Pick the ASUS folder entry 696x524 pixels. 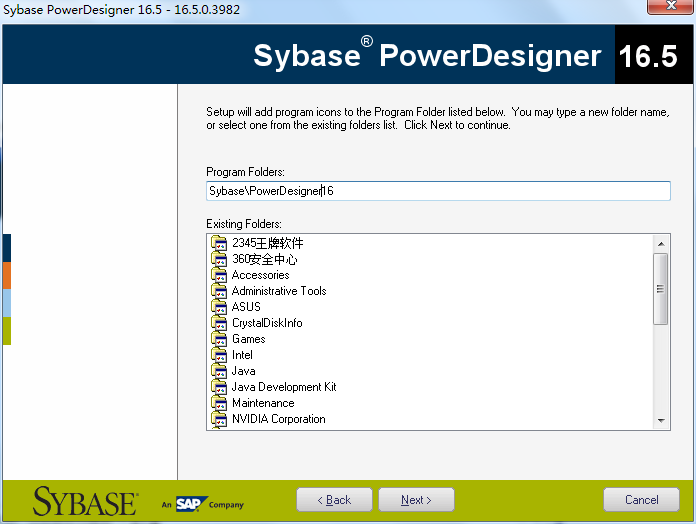(246, 307)
